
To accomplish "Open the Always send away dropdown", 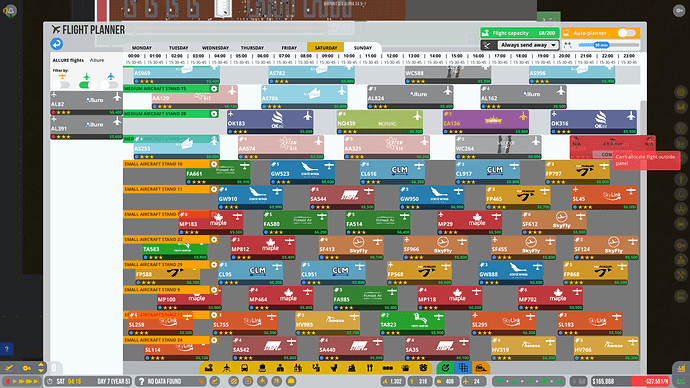I will coord(528,45).
